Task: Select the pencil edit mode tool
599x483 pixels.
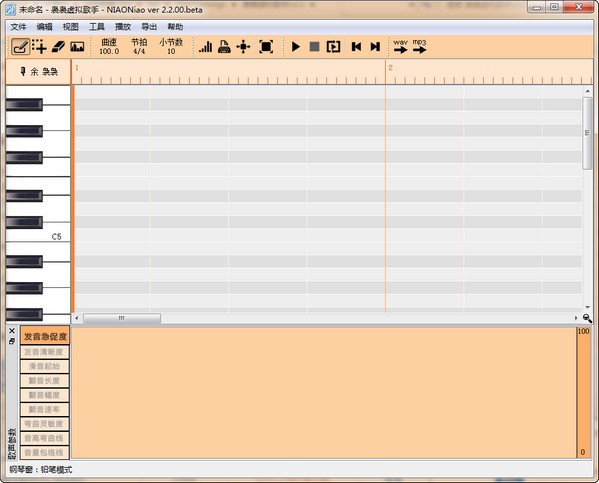Action: click(21, 47)
